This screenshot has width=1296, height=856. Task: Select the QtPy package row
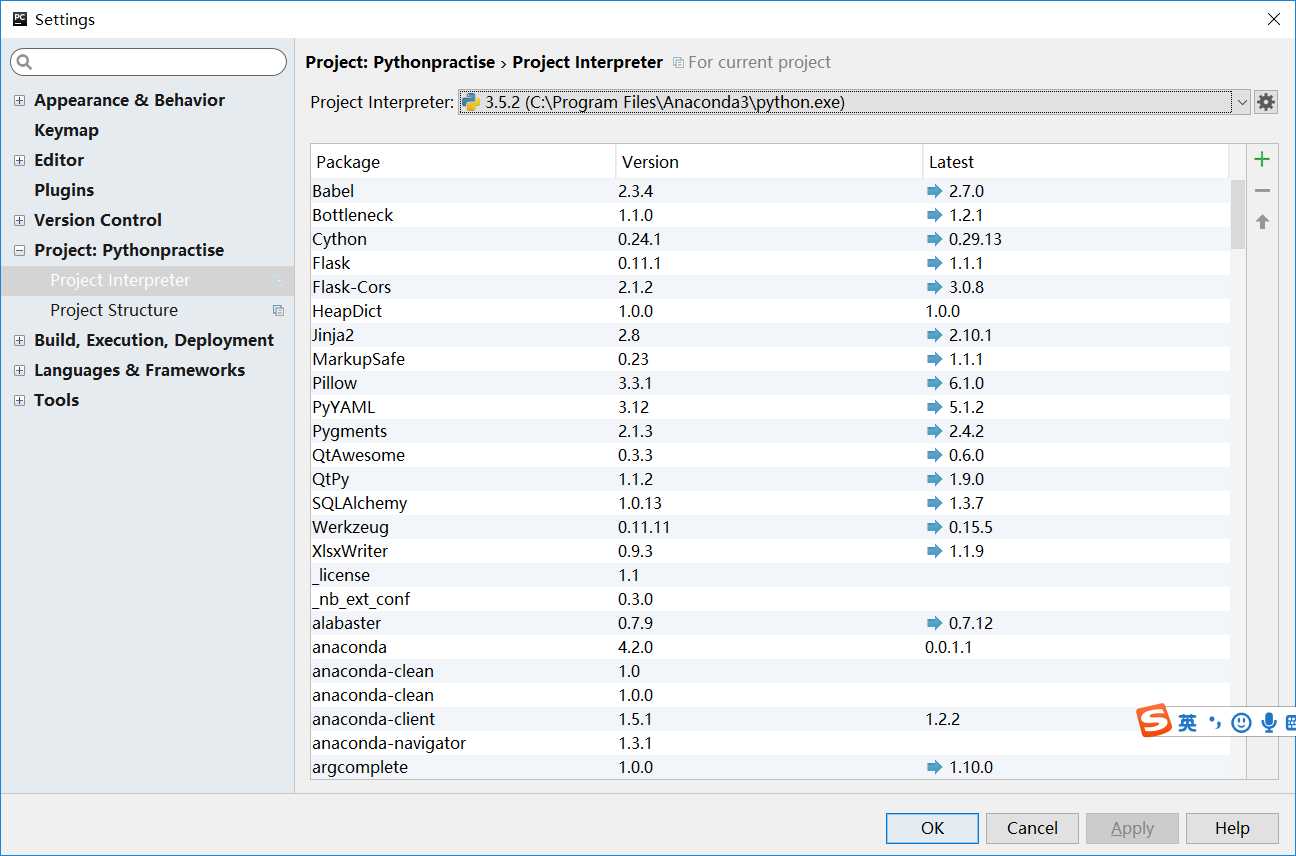770,479
